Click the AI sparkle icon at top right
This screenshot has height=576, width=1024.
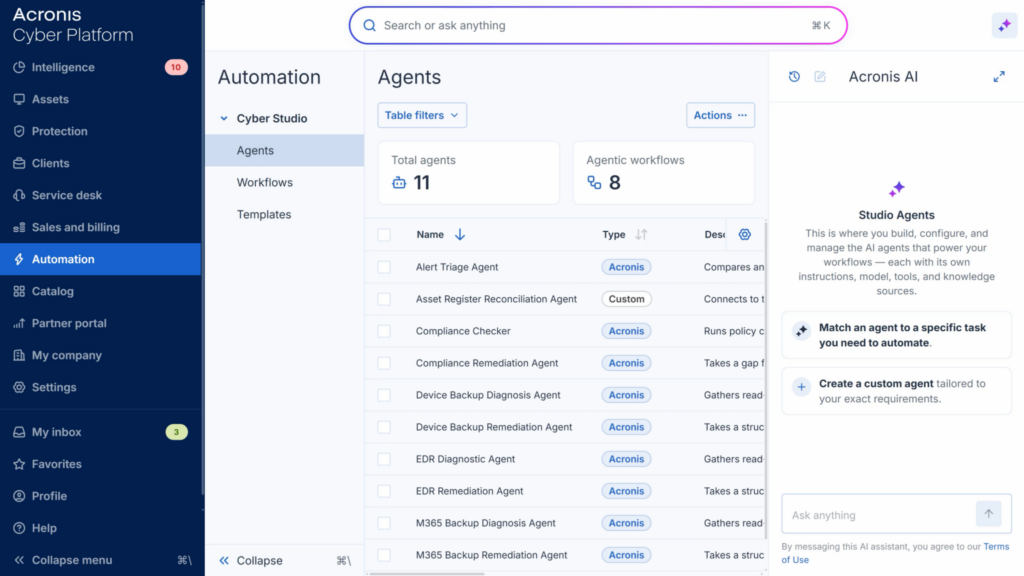click(x=1004, y=25)
